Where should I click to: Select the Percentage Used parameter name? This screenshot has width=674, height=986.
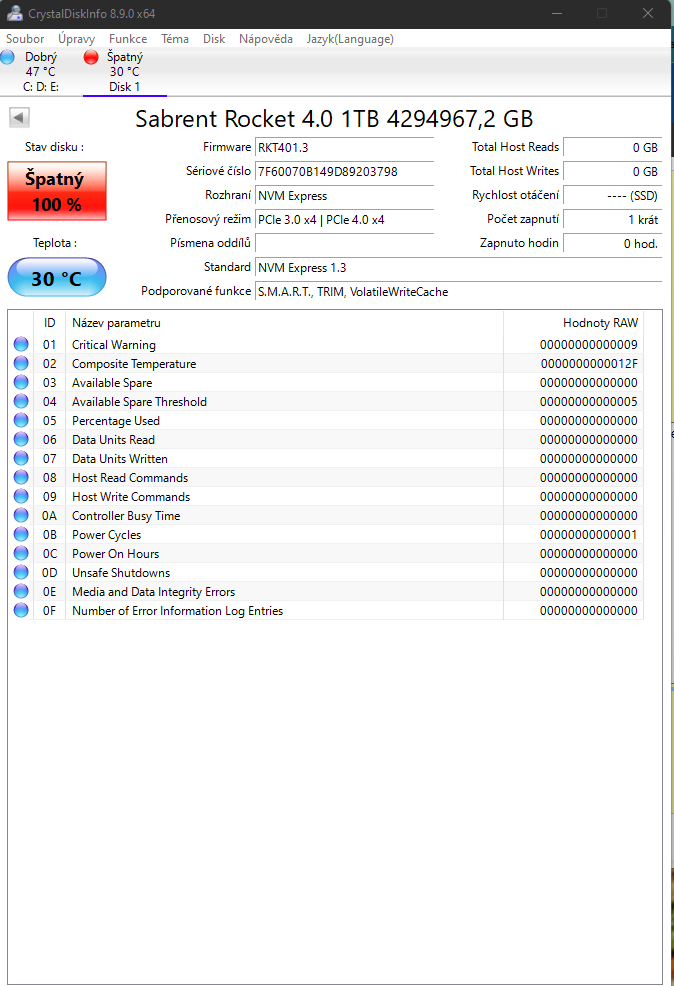116,421
